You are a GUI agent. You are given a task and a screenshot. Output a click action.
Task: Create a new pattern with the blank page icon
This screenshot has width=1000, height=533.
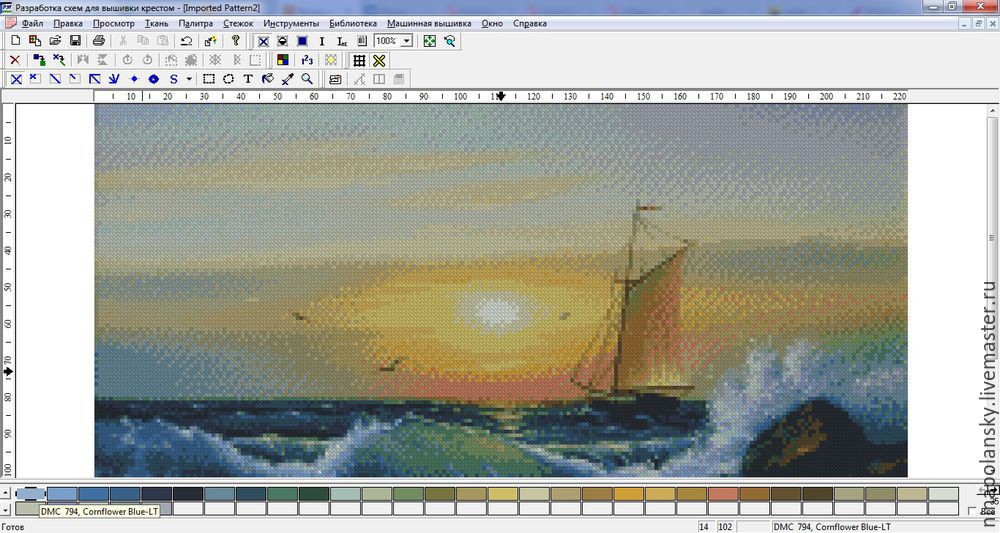[15, 41]
